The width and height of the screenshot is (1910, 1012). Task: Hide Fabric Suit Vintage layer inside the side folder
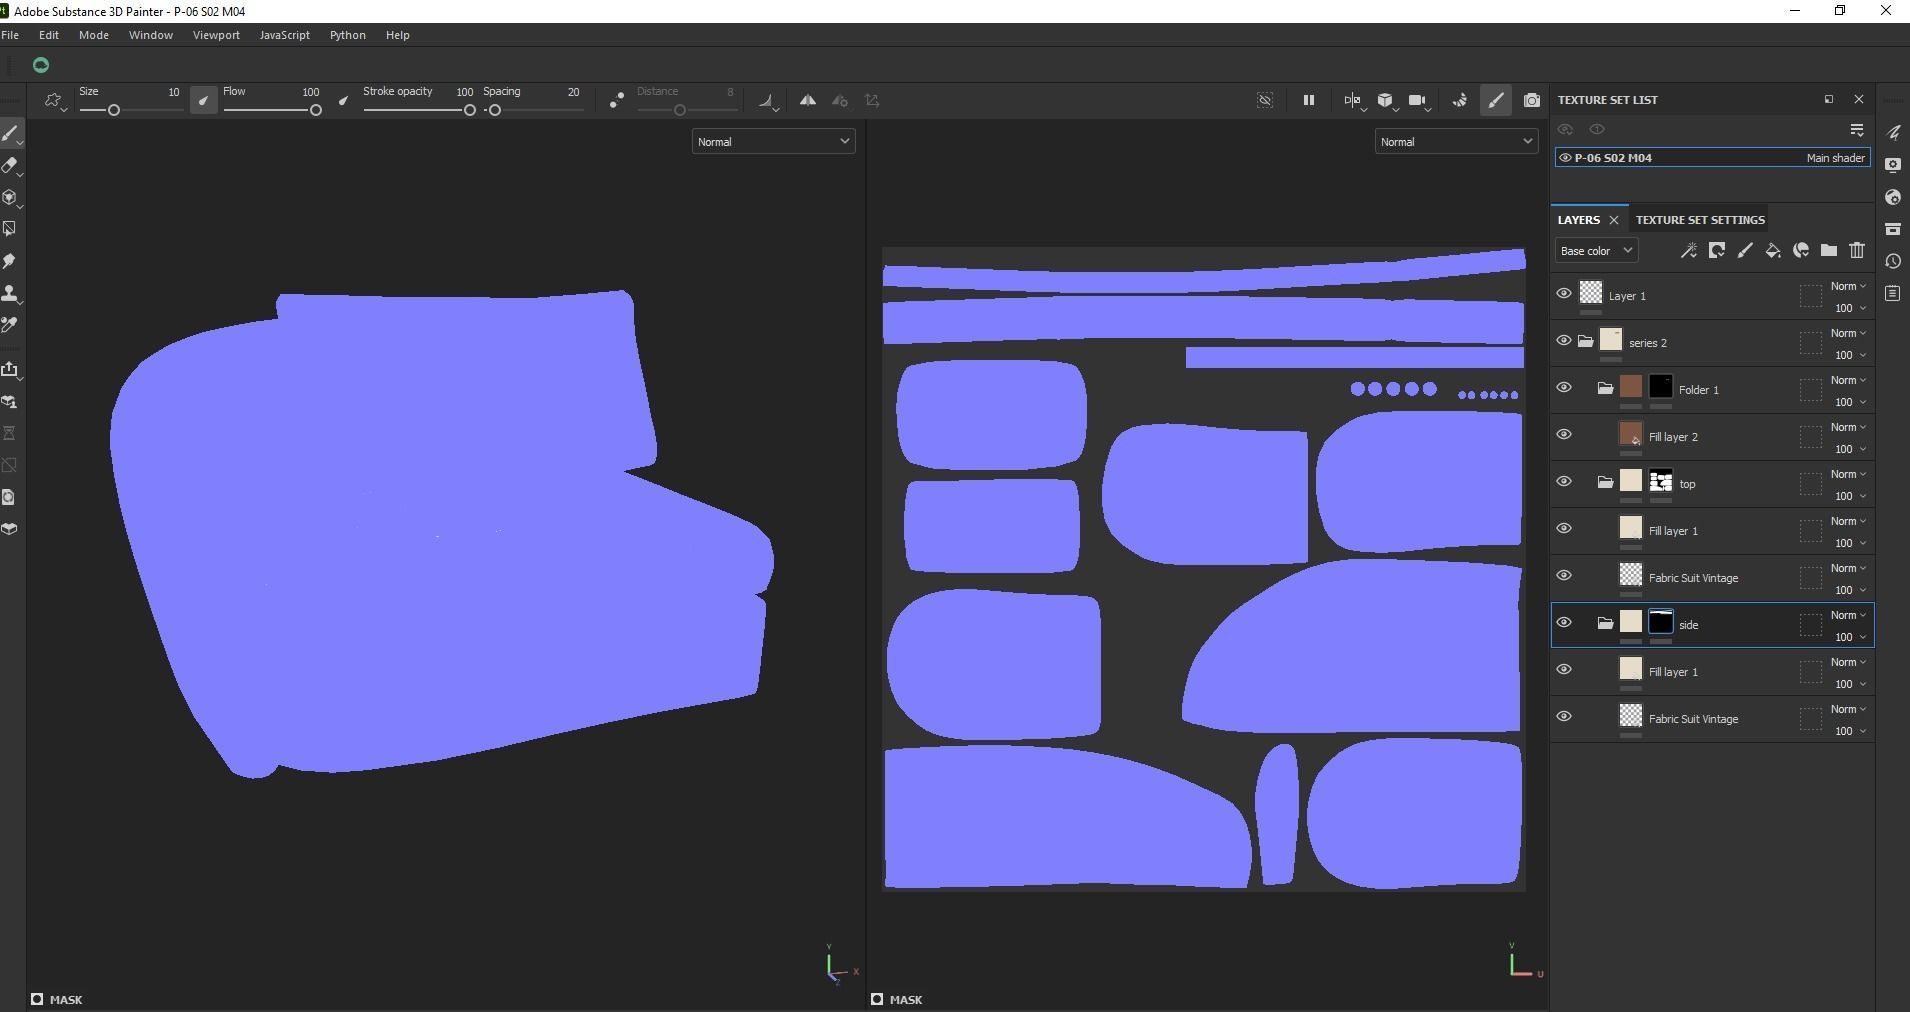point(1564,717)
